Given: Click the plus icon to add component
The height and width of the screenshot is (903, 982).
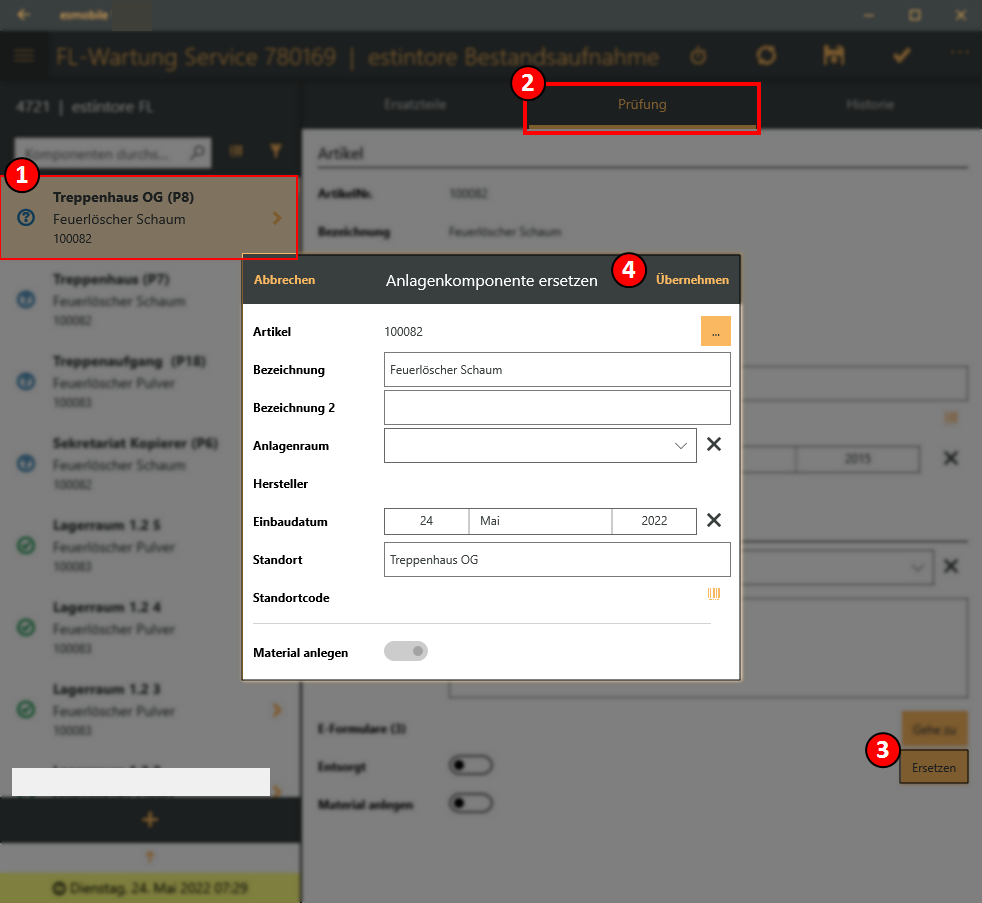Looking at the screenshot, I should tap(150, 820).
